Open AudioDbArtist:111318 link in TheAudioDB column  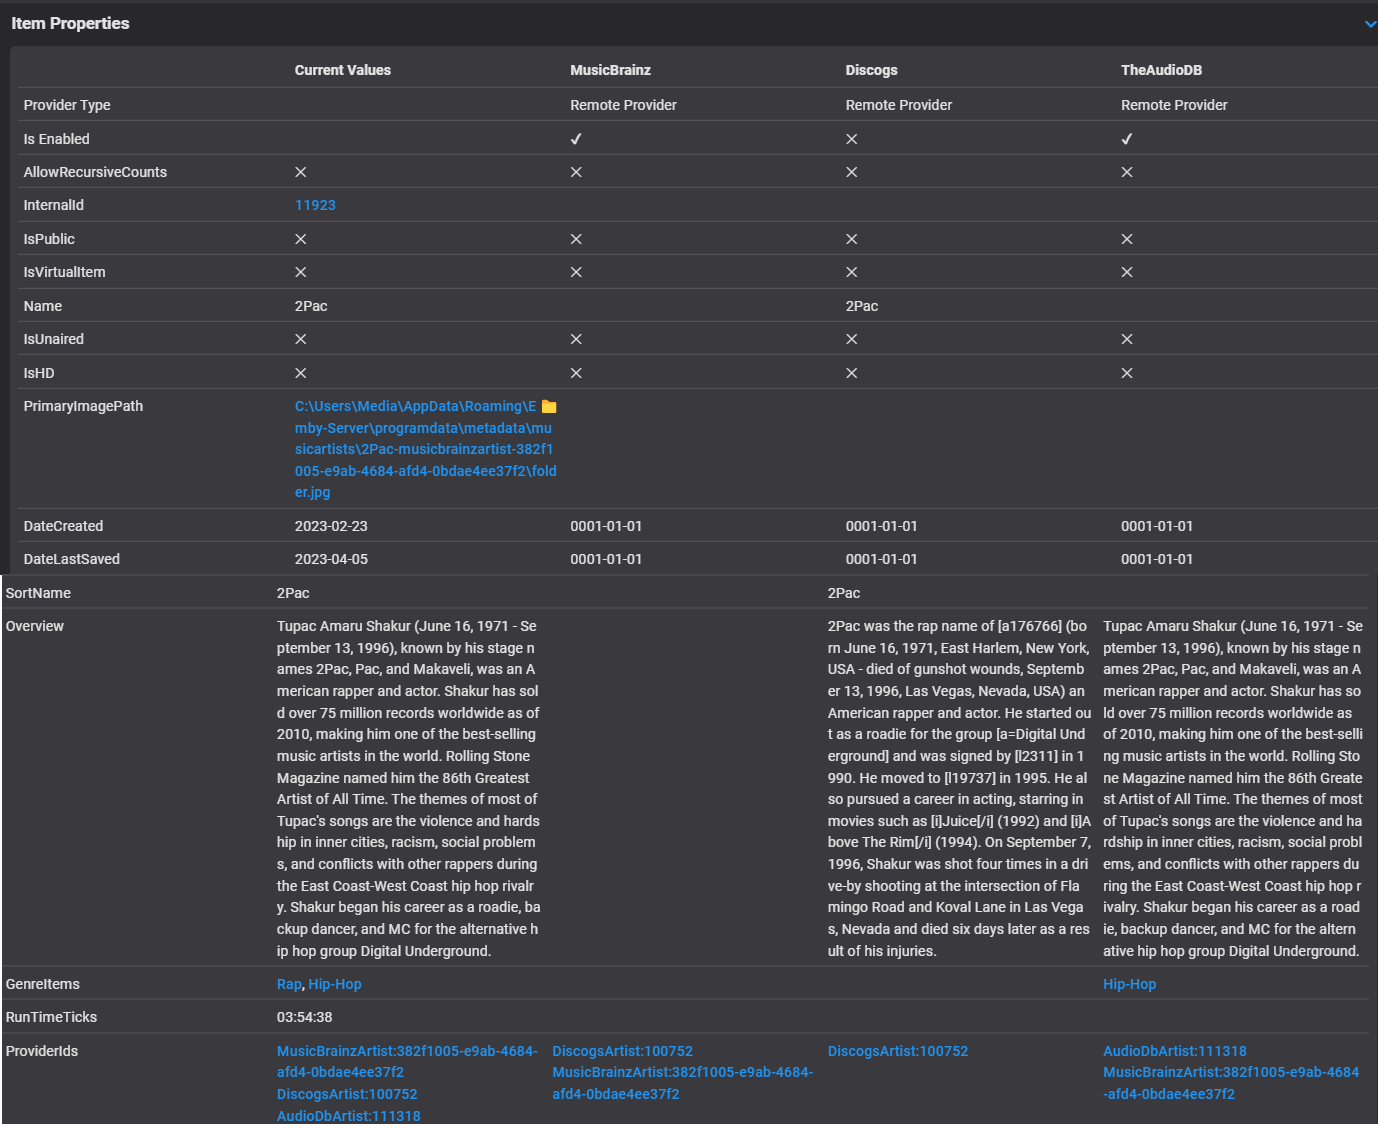coord(1175,1051)
